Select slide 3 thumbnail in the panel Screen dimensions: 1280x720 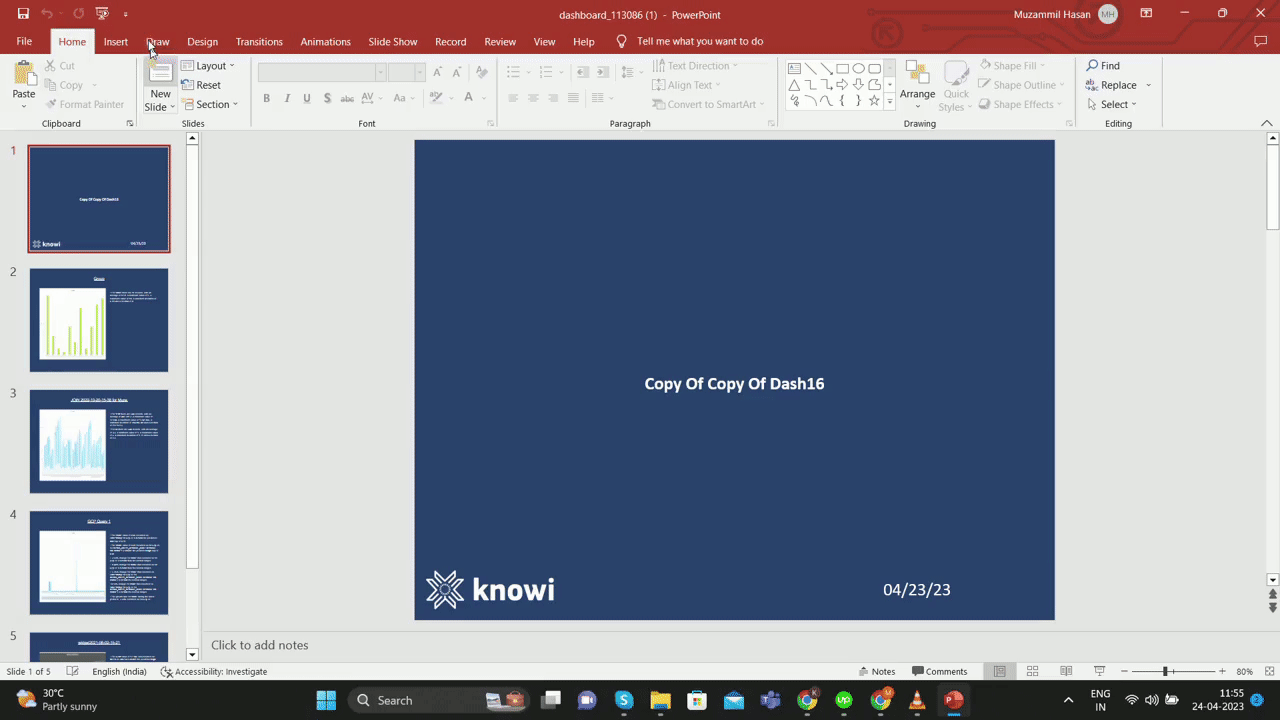pyautogui.click(x=98, y=441)
